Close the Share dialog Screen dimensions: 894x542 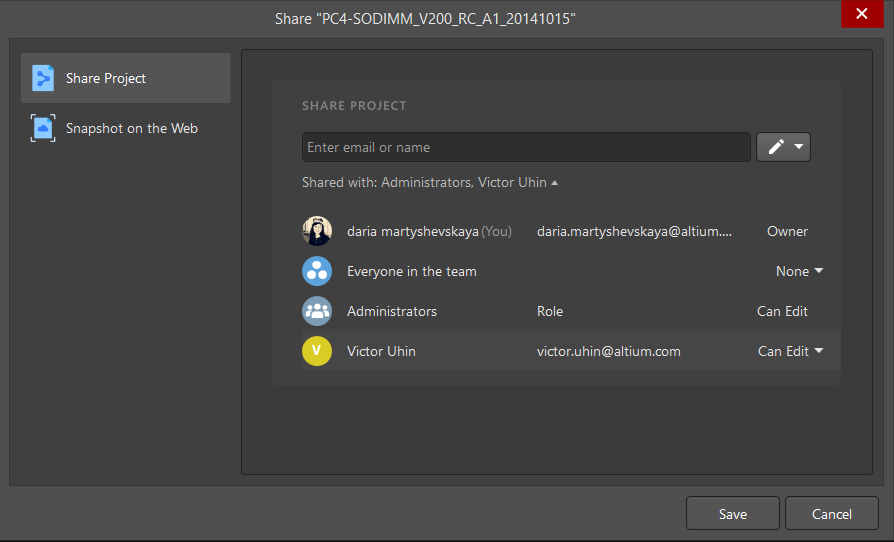(862, 14)
